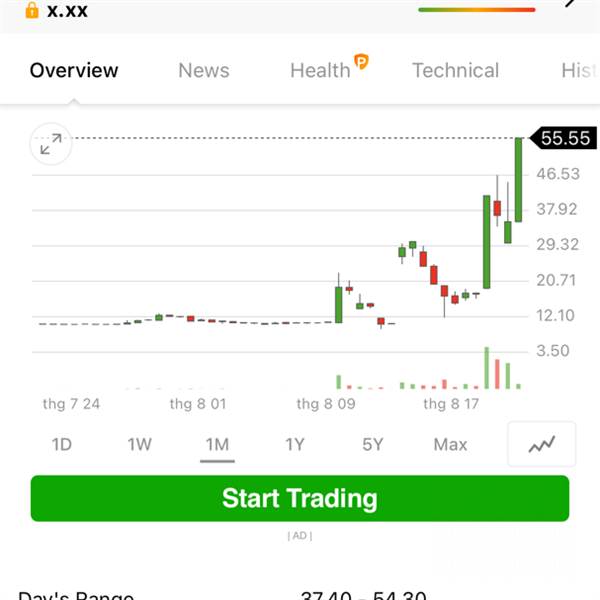Open the chart type line icon button
This screenshot has height=600, width=600.
click(541, 444)
